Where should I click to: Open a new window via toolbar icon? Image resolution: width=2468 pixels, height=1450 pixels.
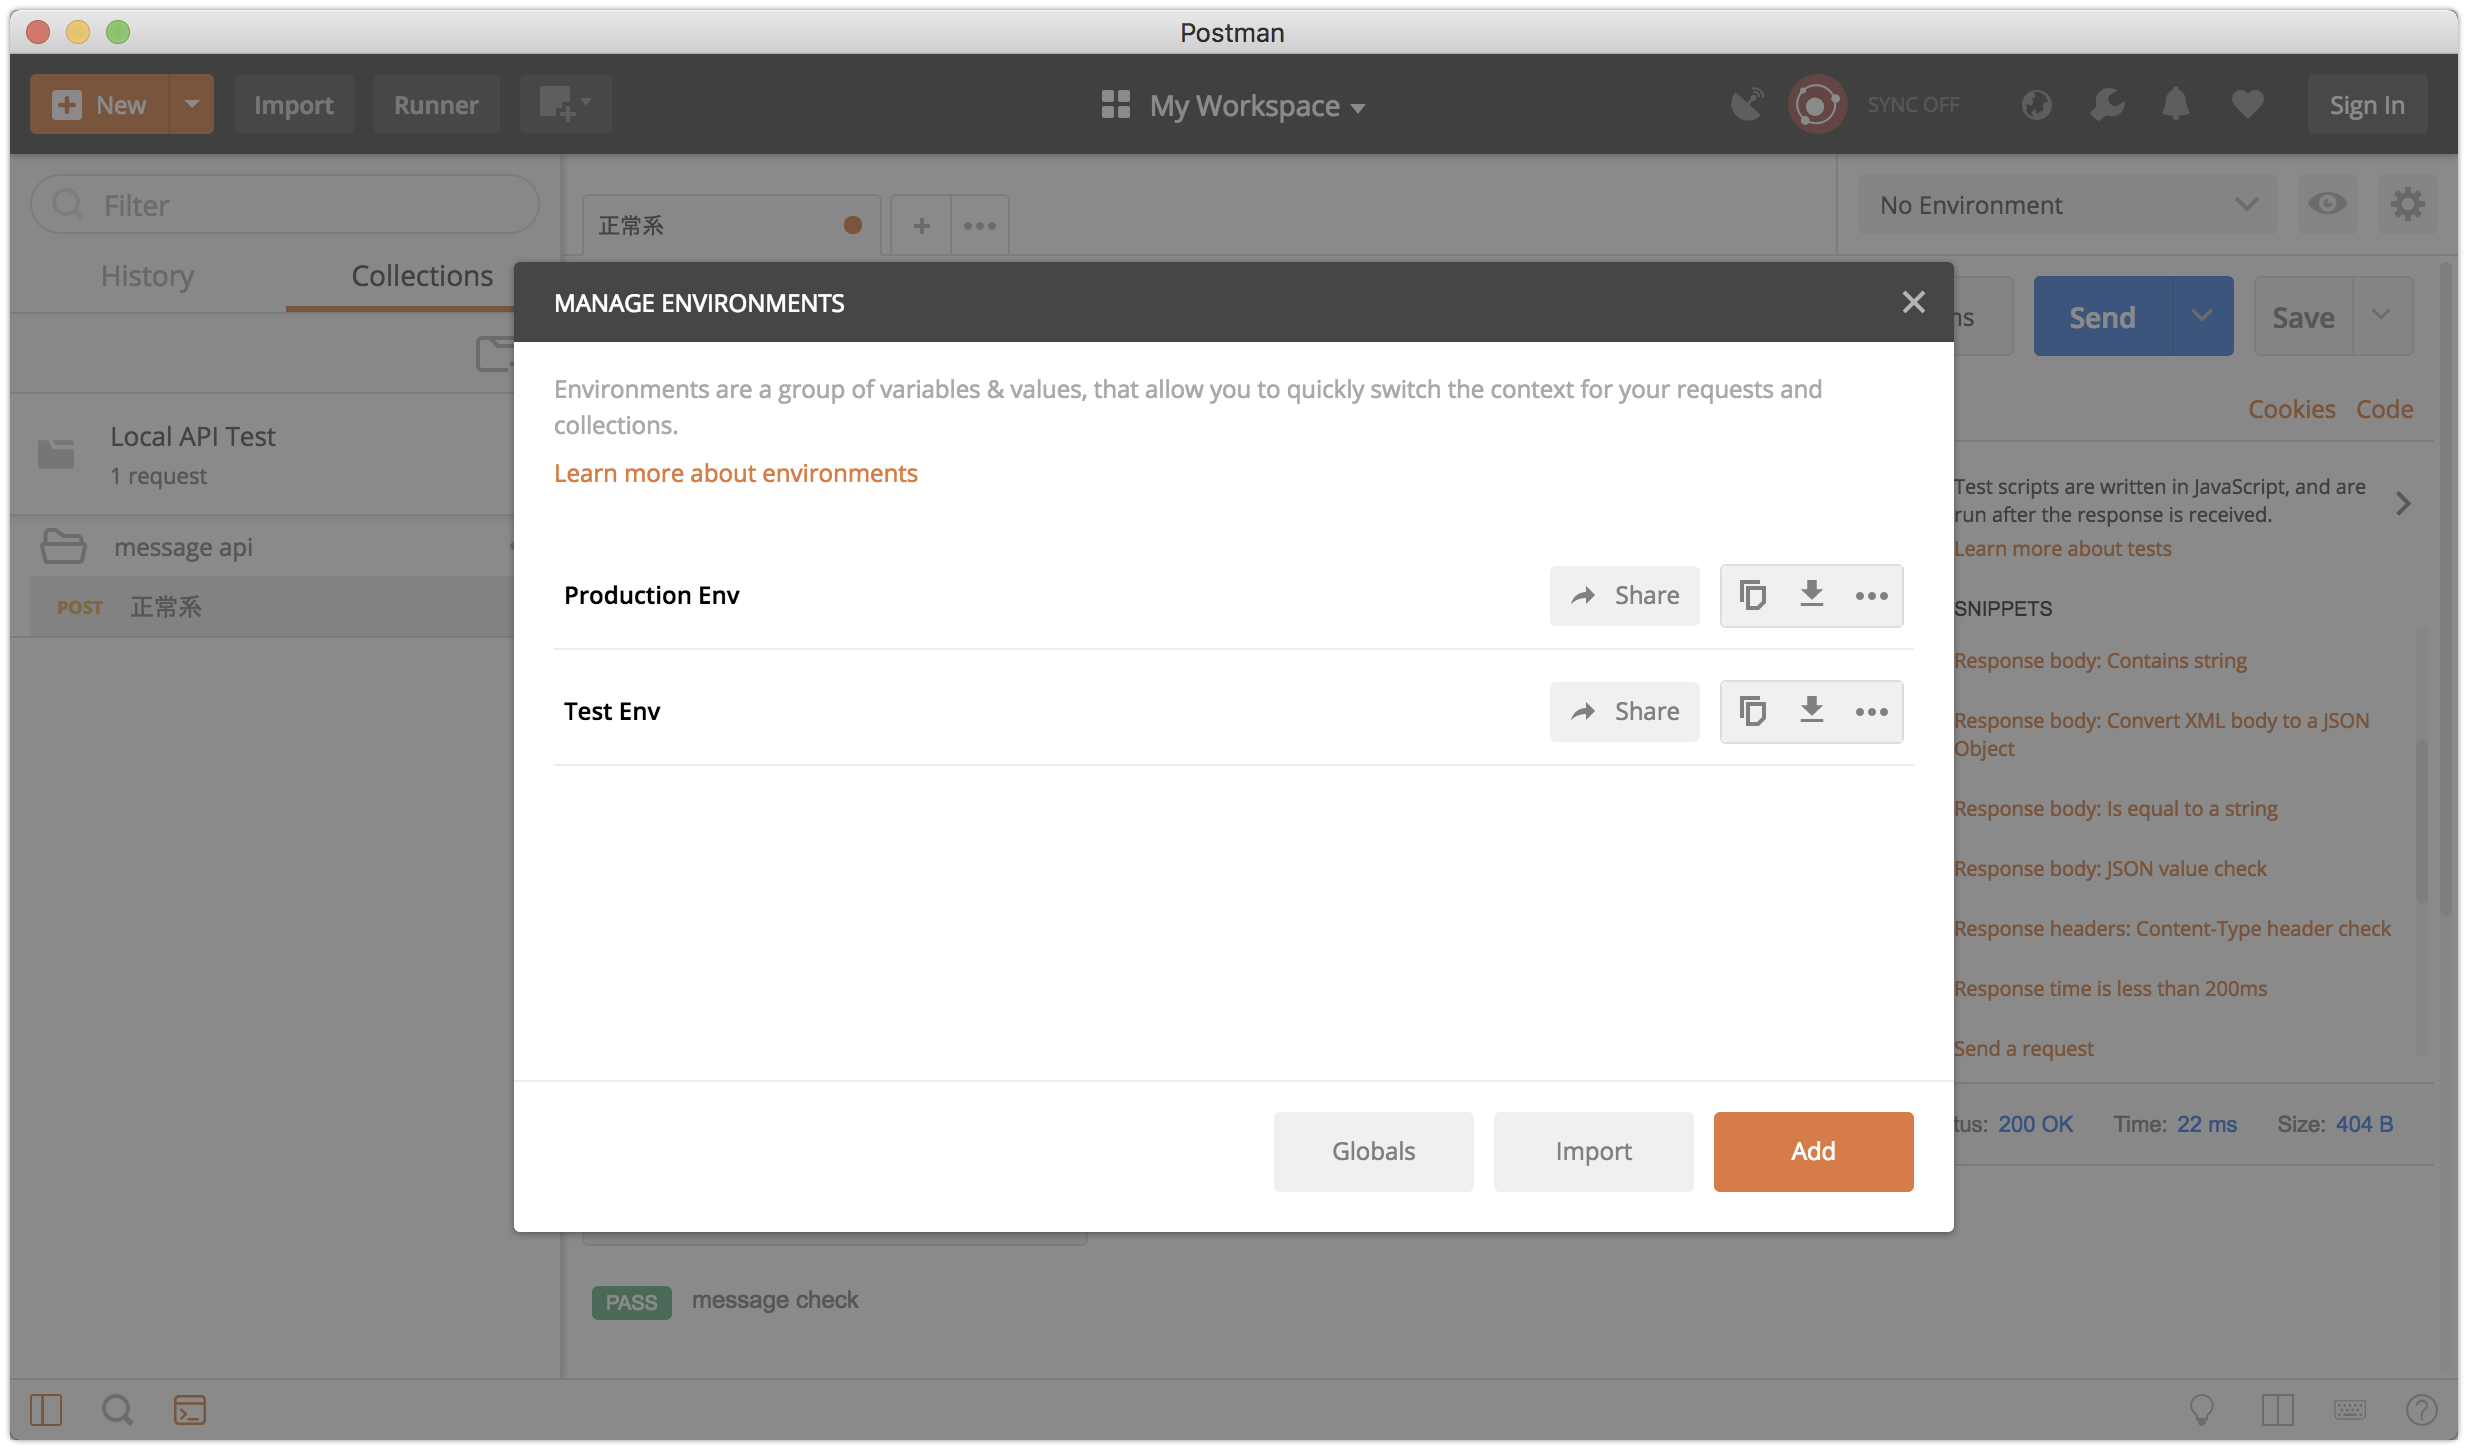(x=565, y=104)
